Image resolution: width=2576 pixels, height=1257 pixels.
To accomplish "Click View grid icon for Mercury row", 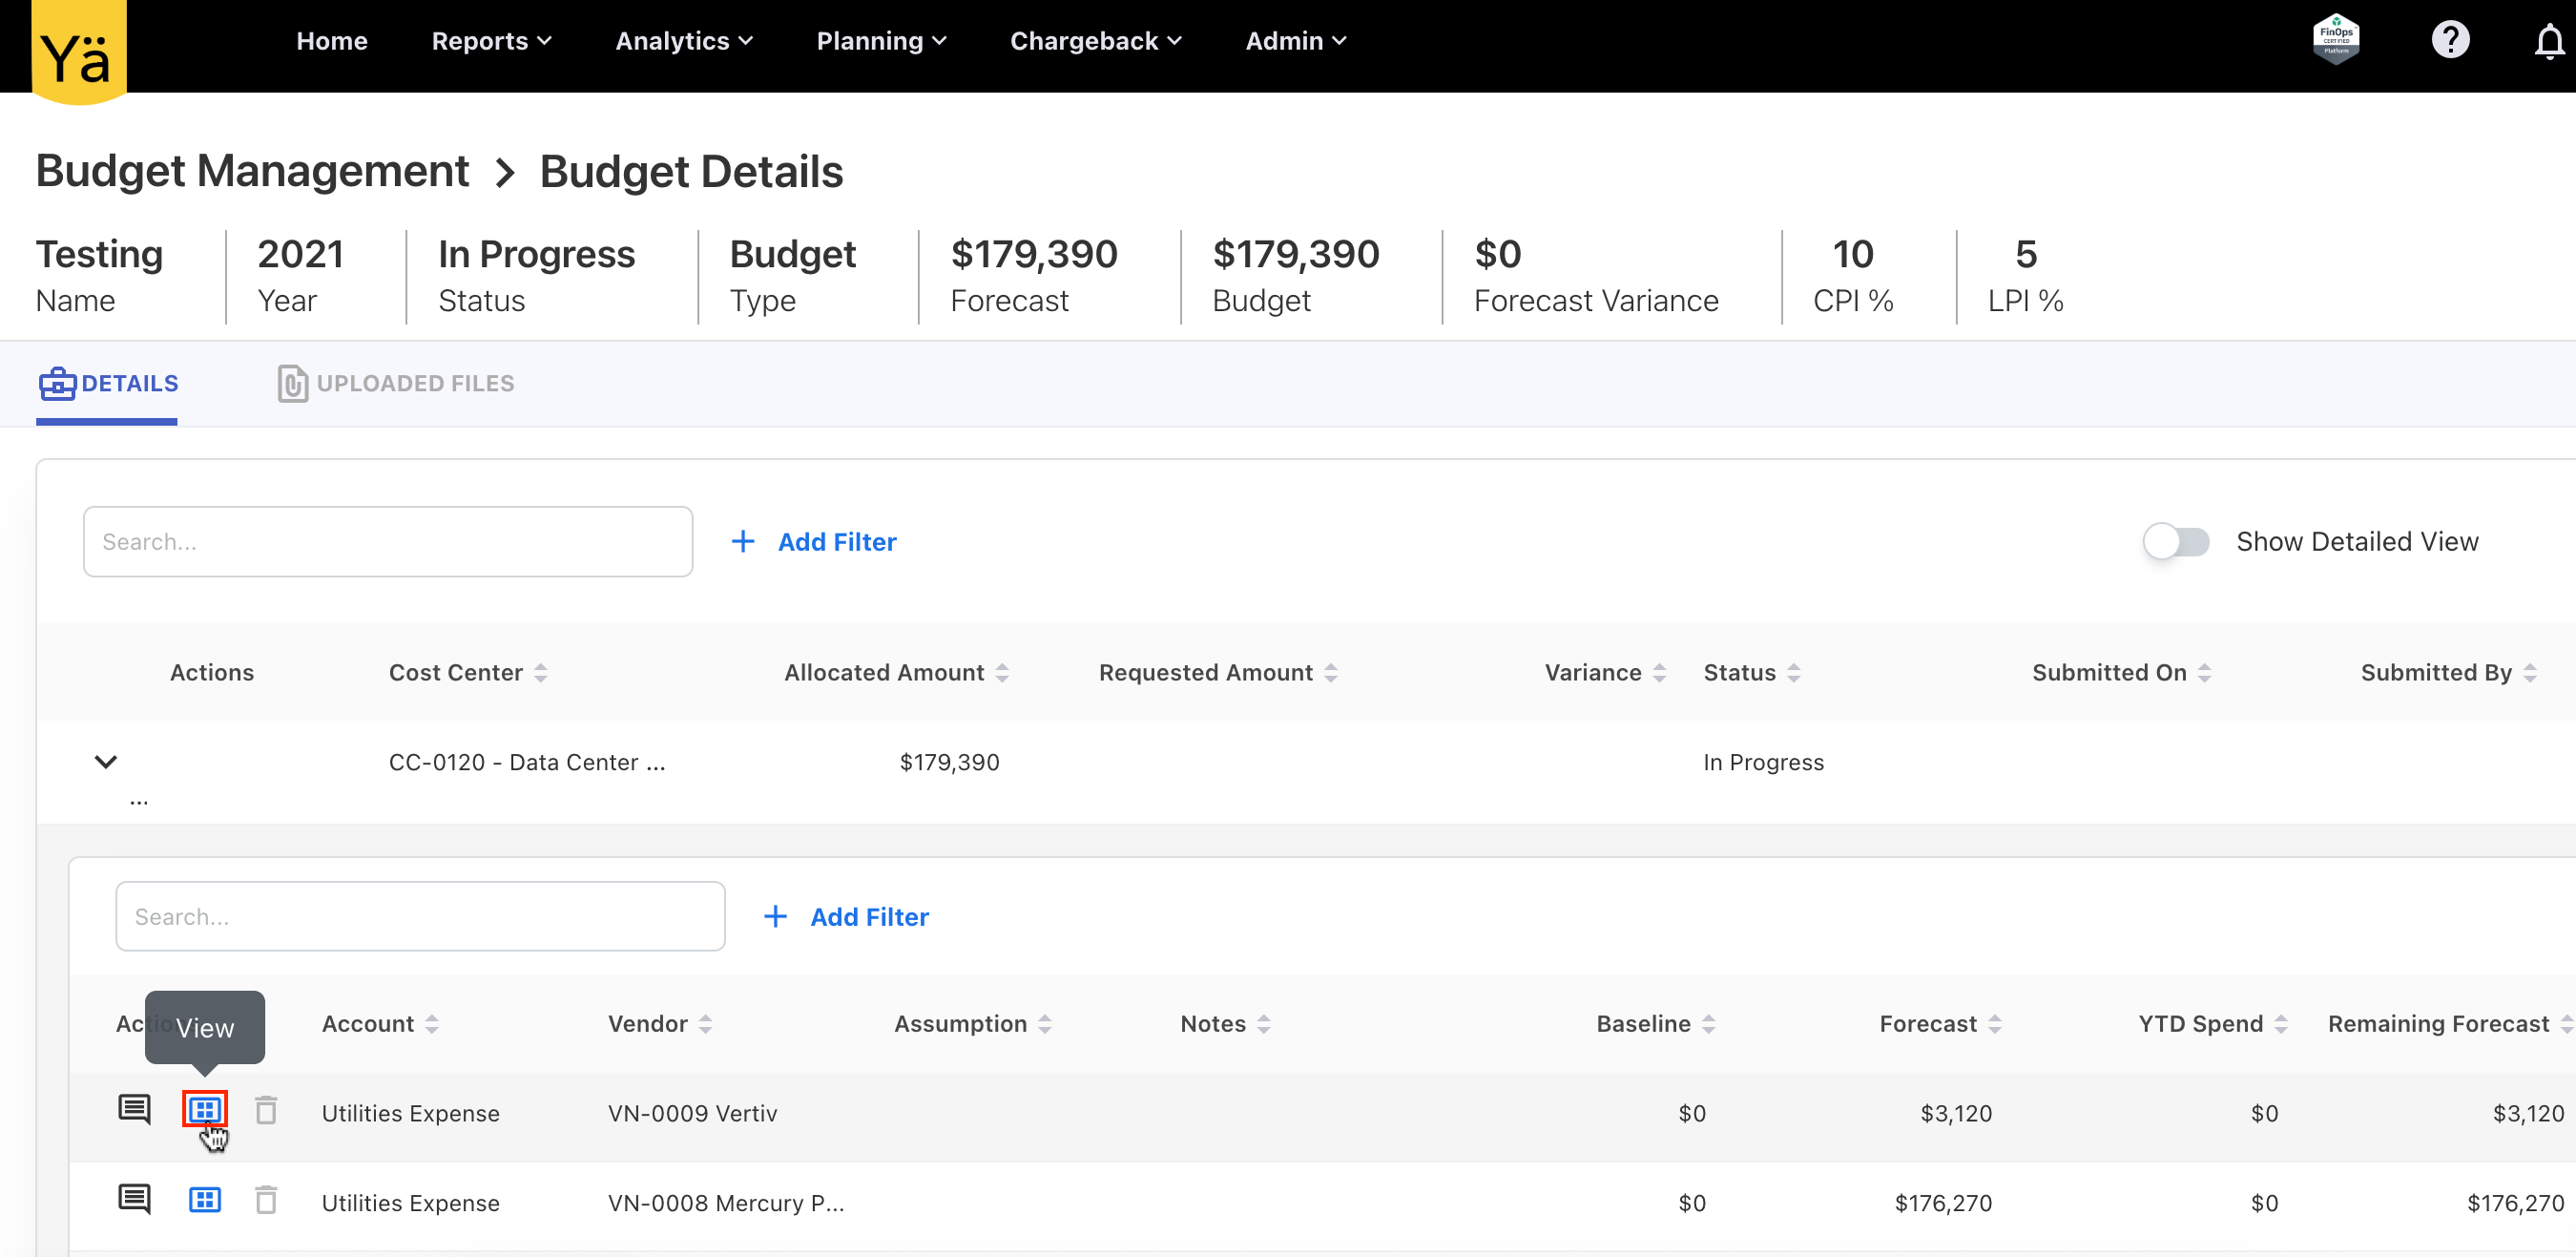I will pos(205,1200).
